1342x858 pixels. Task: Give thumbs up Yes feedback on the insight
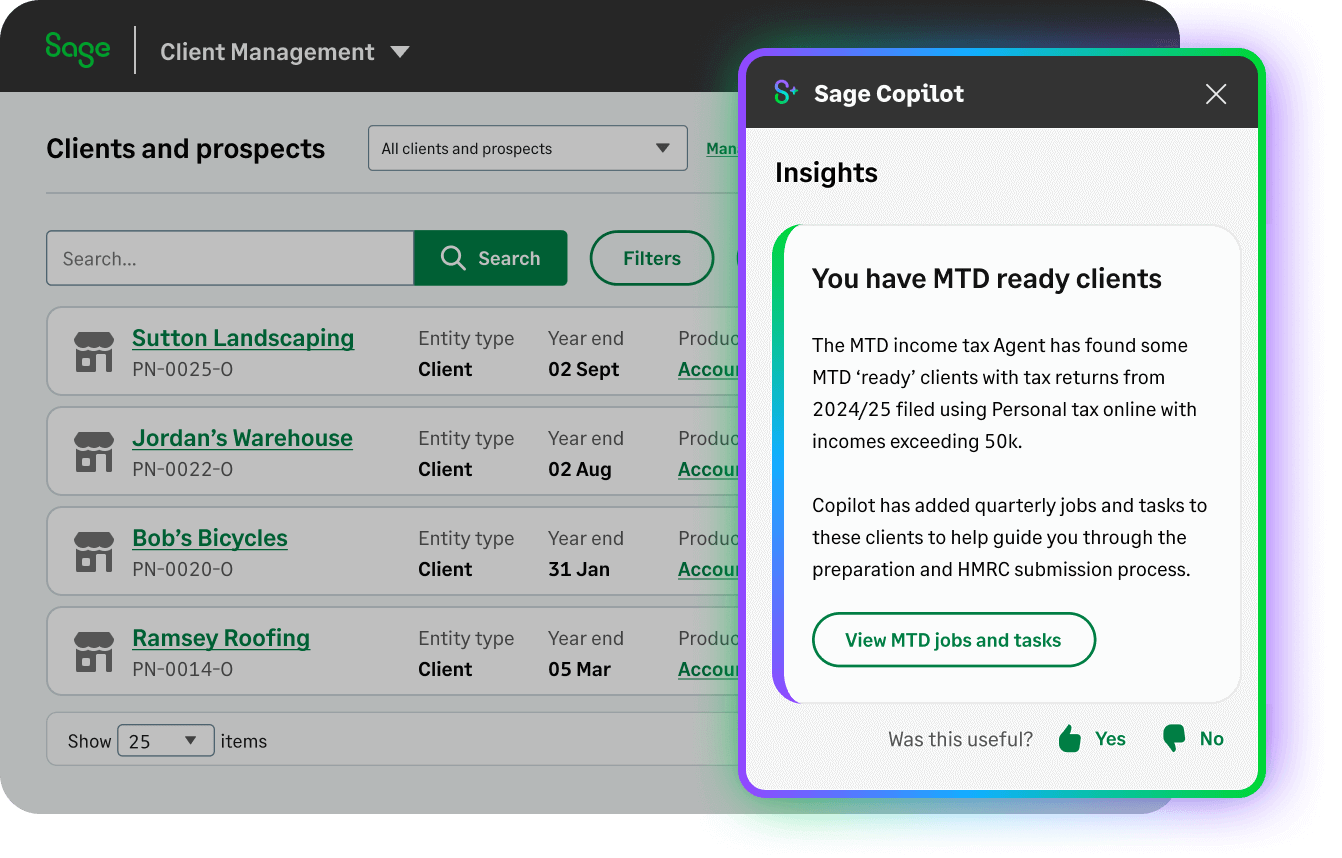pos(1091,738)
